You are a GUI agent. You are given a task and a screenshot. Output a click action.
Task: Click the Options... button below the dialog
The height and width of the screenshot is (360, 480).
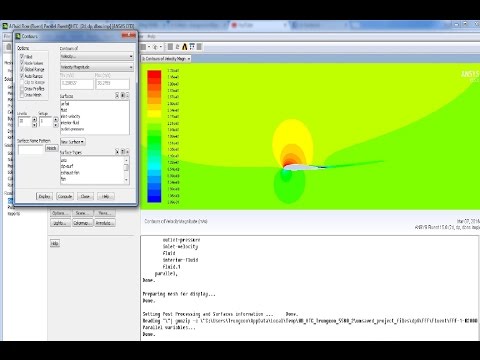coord(60,213)
